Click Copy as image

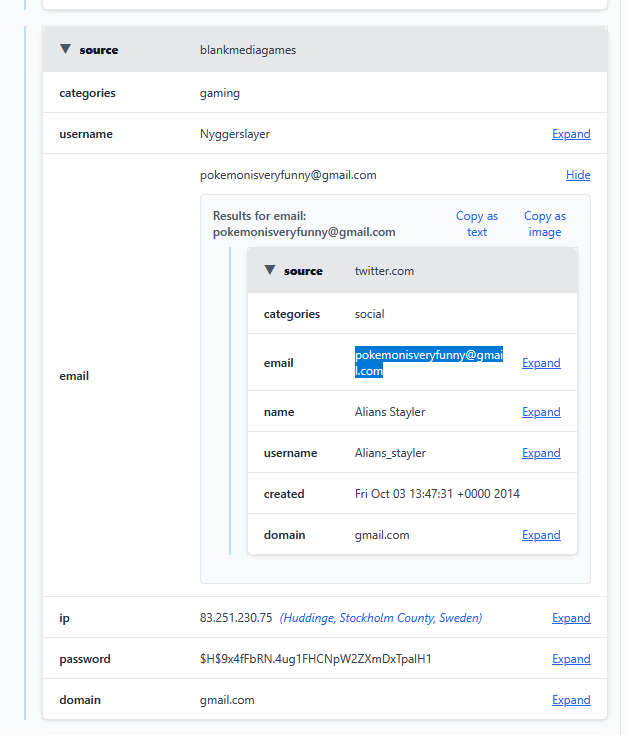coord(545,224)
